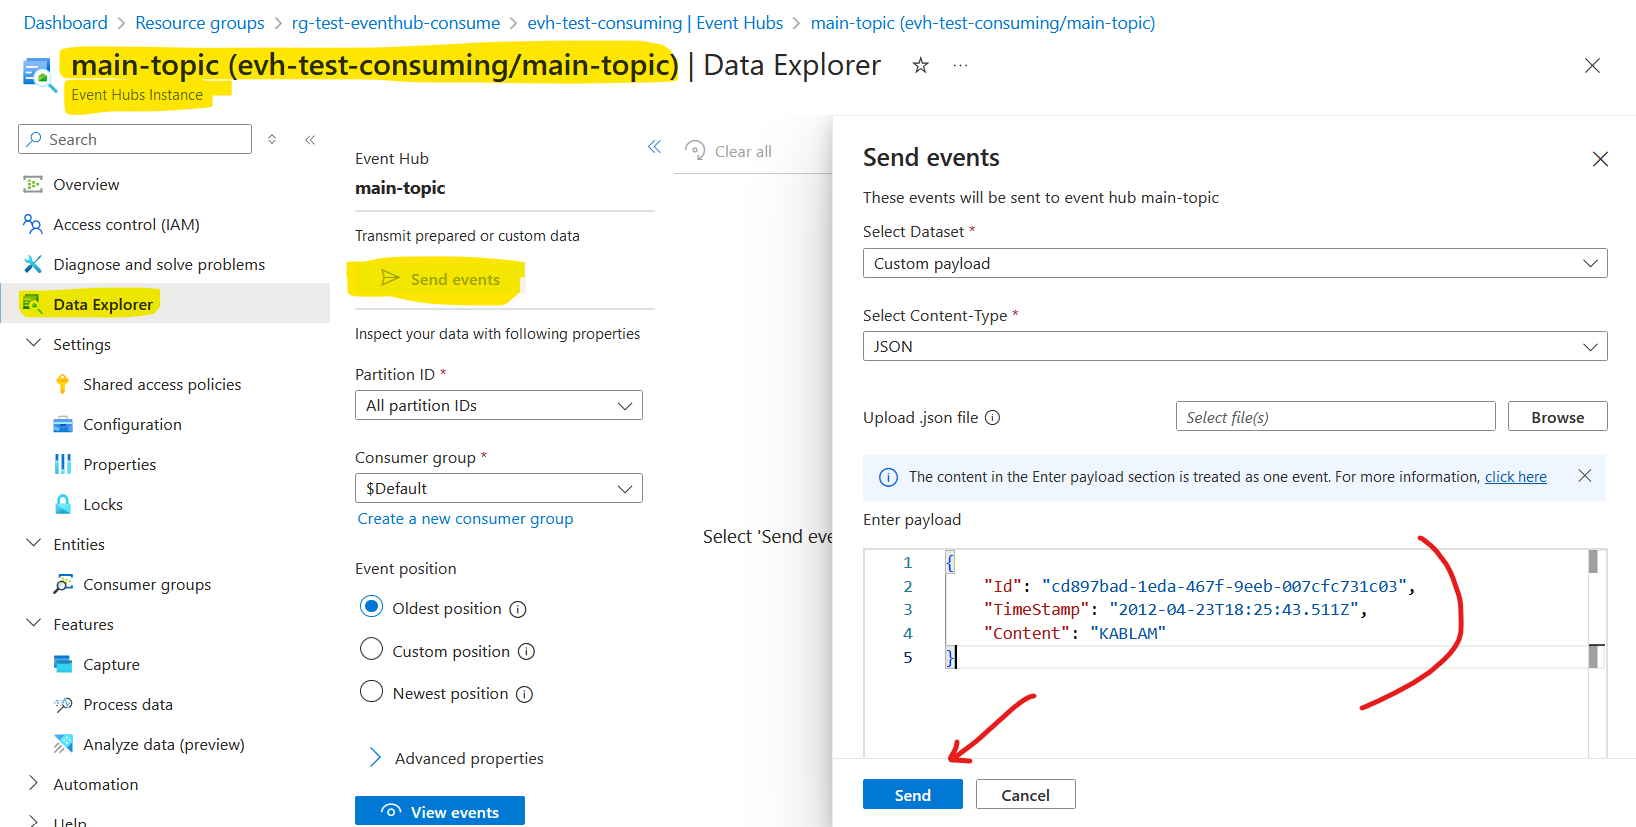Screen dimensions: 1636x827
Task: Expand the Automation group
Action: click(33, 783)
